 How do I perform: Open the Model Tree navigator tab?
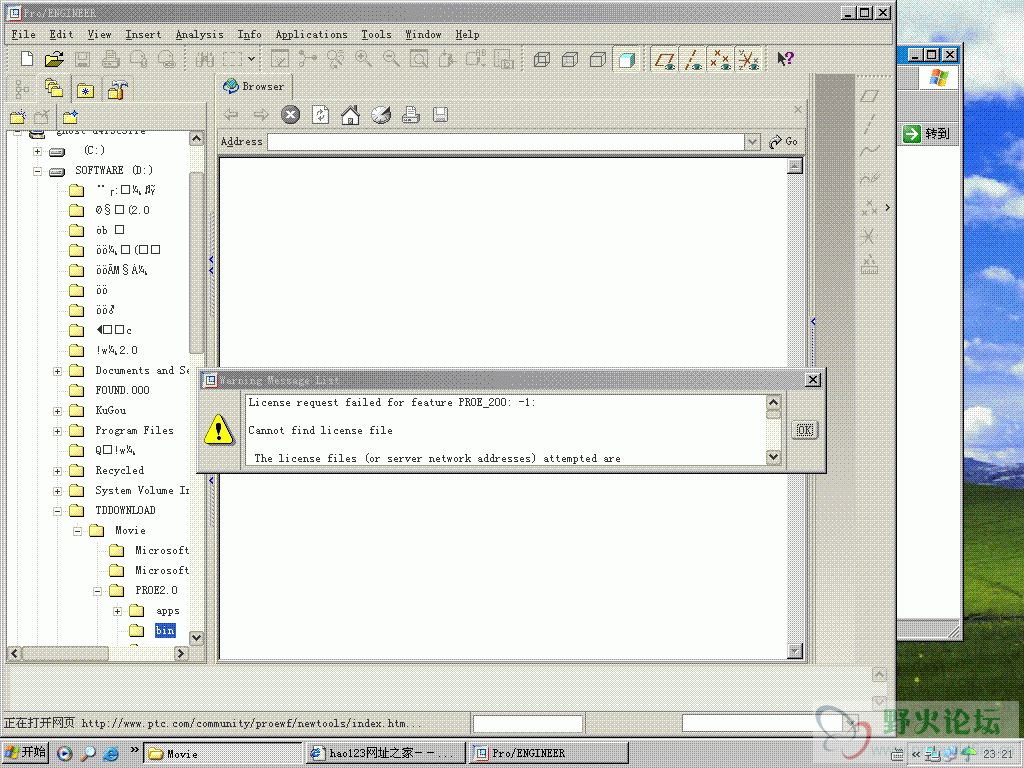click(x=23, y=88)
